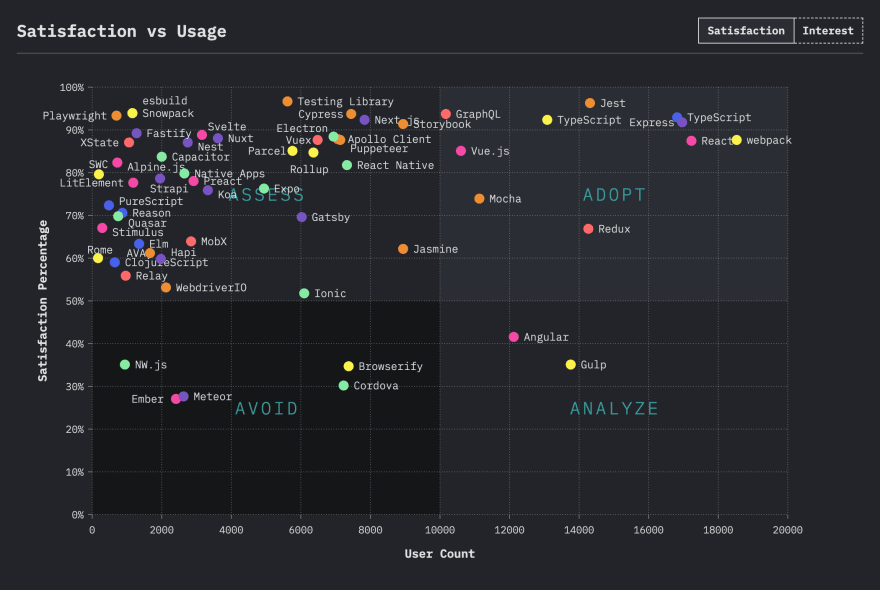The image size is (880, 590).
Task: Select the PureScript data point
Action: (109, 205)
